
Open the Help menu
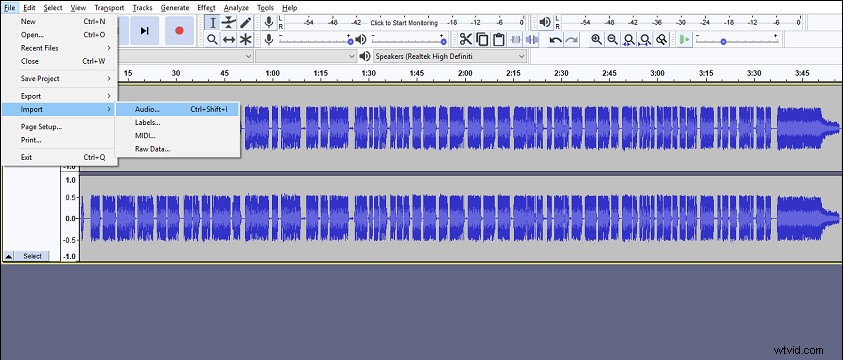pyautogui.click(x=289, y=8)
